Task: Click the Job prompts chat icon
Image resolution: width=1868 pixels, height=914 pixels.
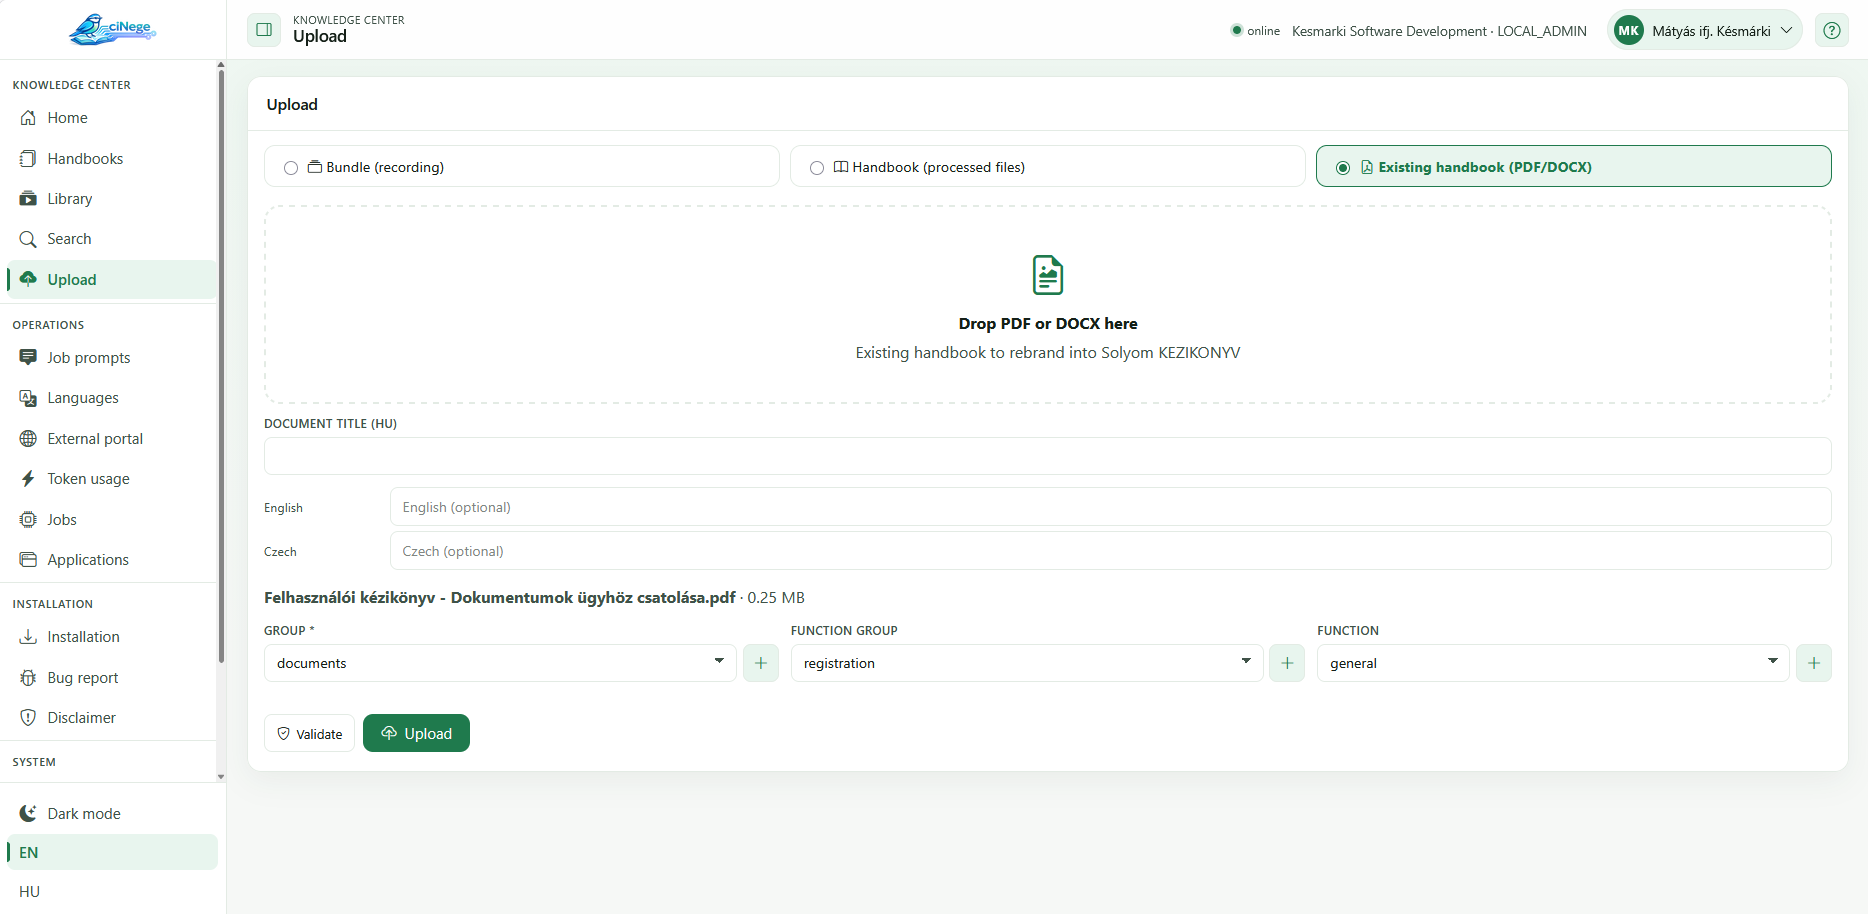Action: (28, 358)
